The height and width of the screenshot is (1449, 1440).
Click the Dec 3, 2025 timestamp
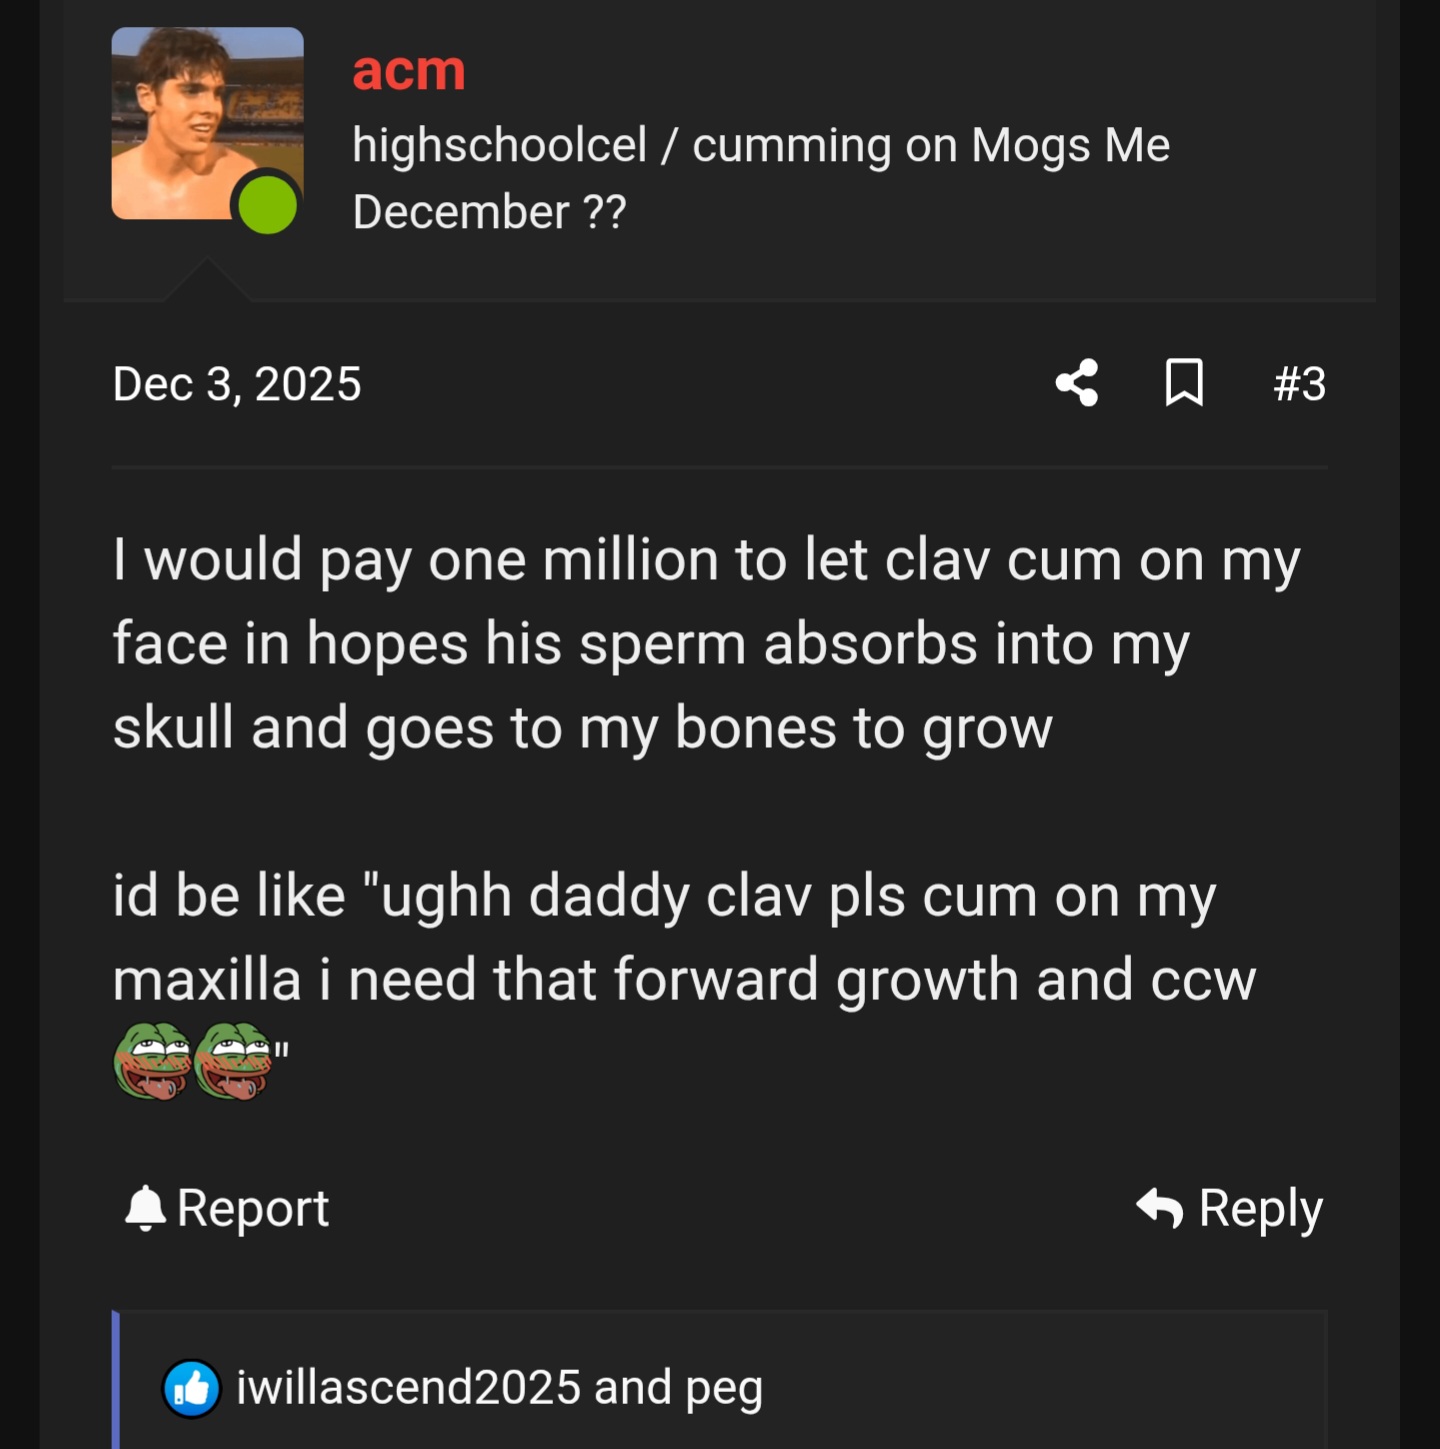[x=237, y=384]
